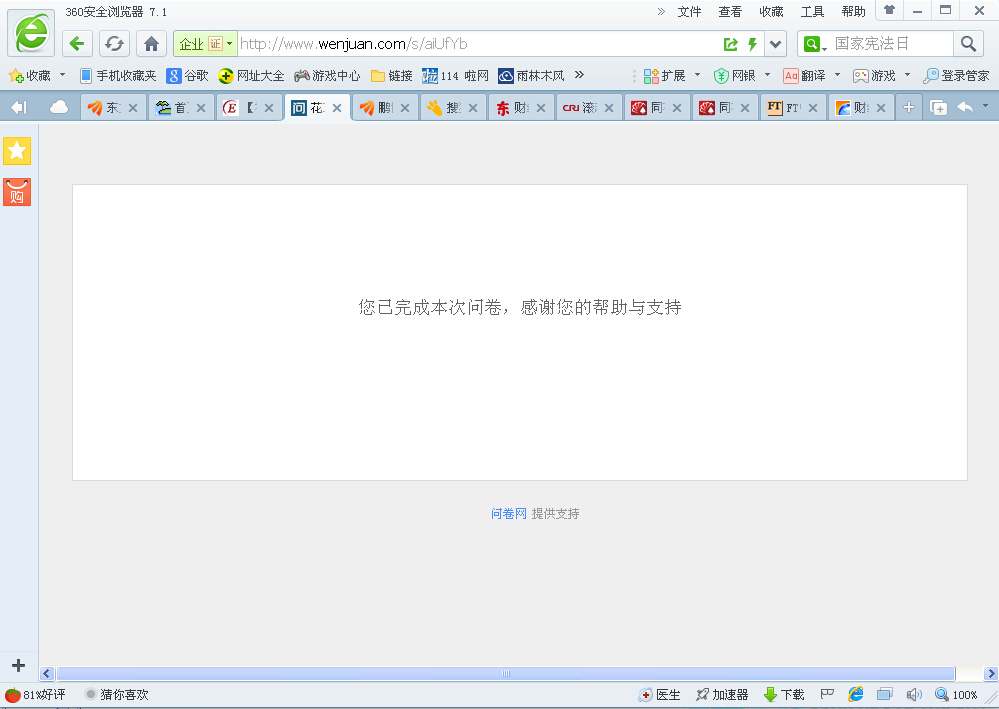
Task: Expand the 网银 dropdown arrow
Action: [x=767, y=75]
